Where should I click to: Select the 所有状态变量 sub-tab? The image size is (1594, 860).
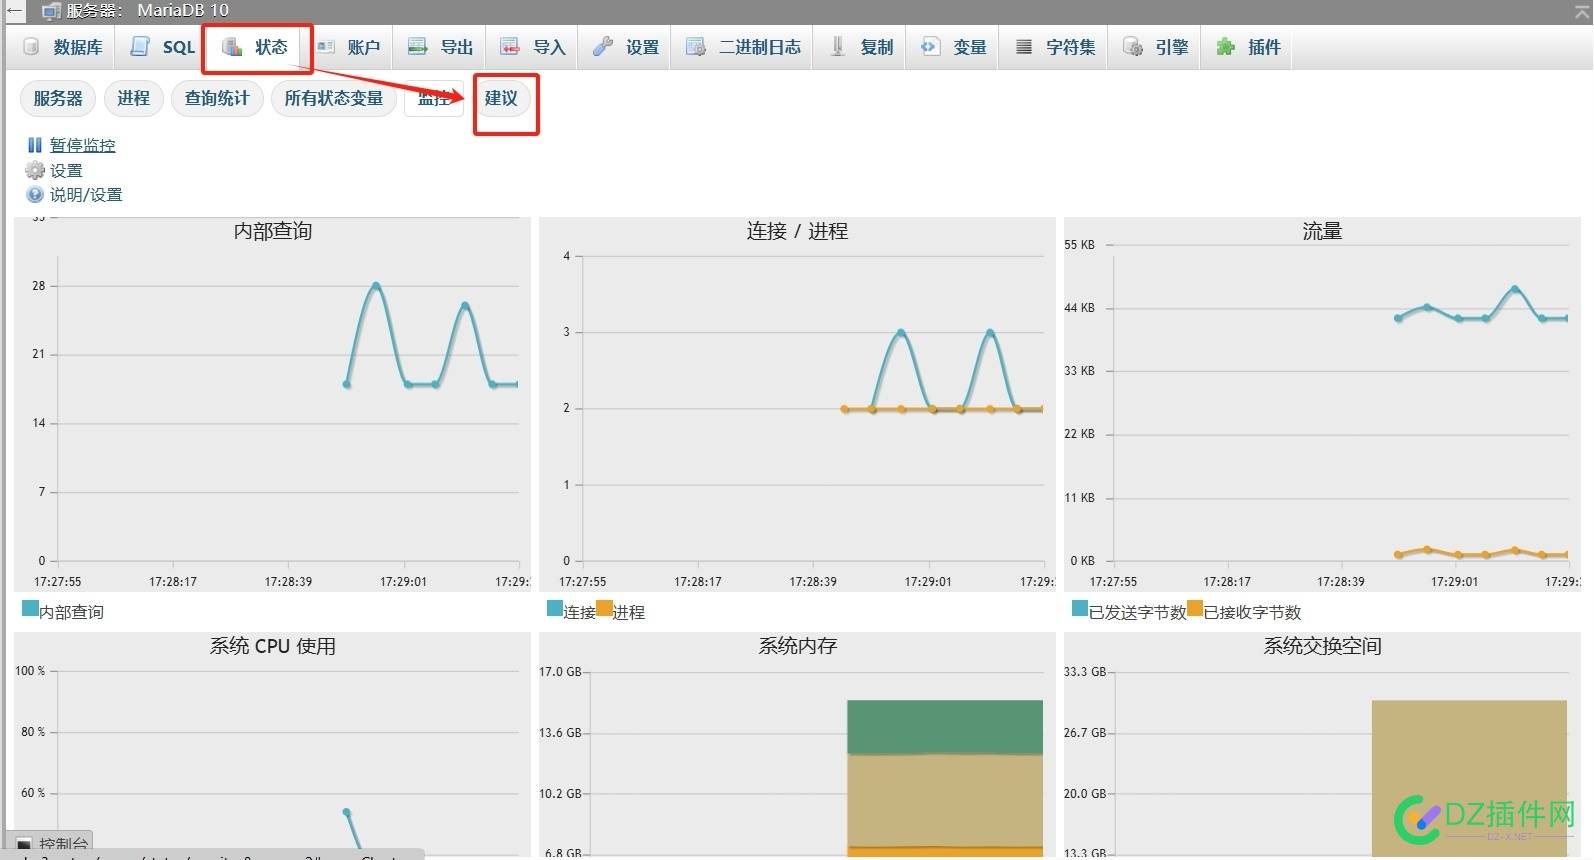[333, 98]
